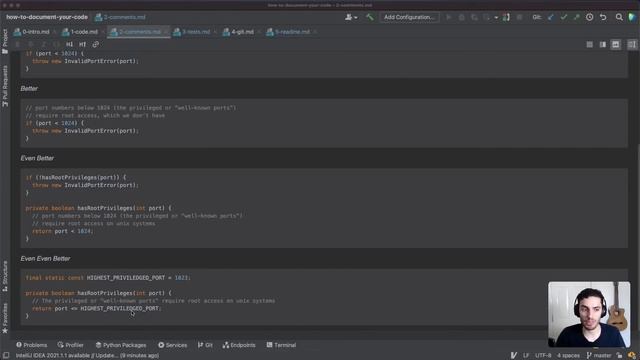Click the tool window quick access icon

[x=6, y=356]
